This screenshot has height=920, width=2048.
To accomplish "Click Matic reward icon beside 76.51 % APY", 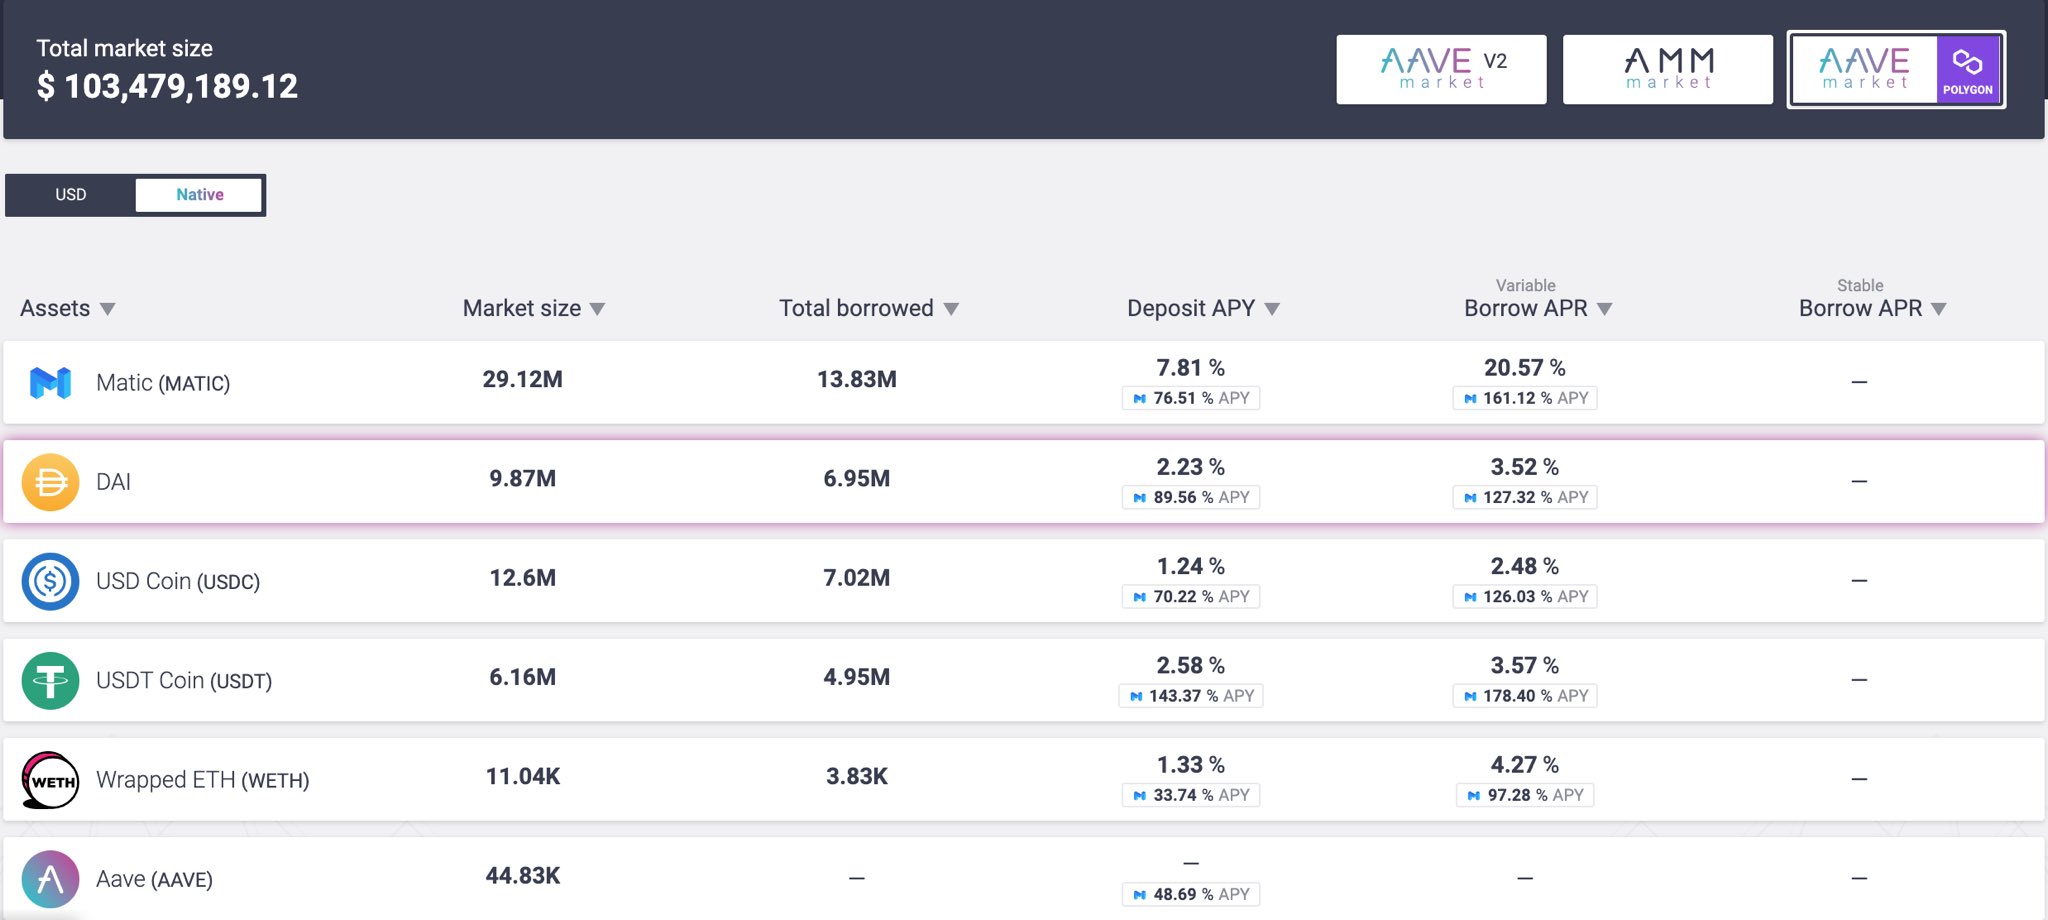I will pos(1139,398).
